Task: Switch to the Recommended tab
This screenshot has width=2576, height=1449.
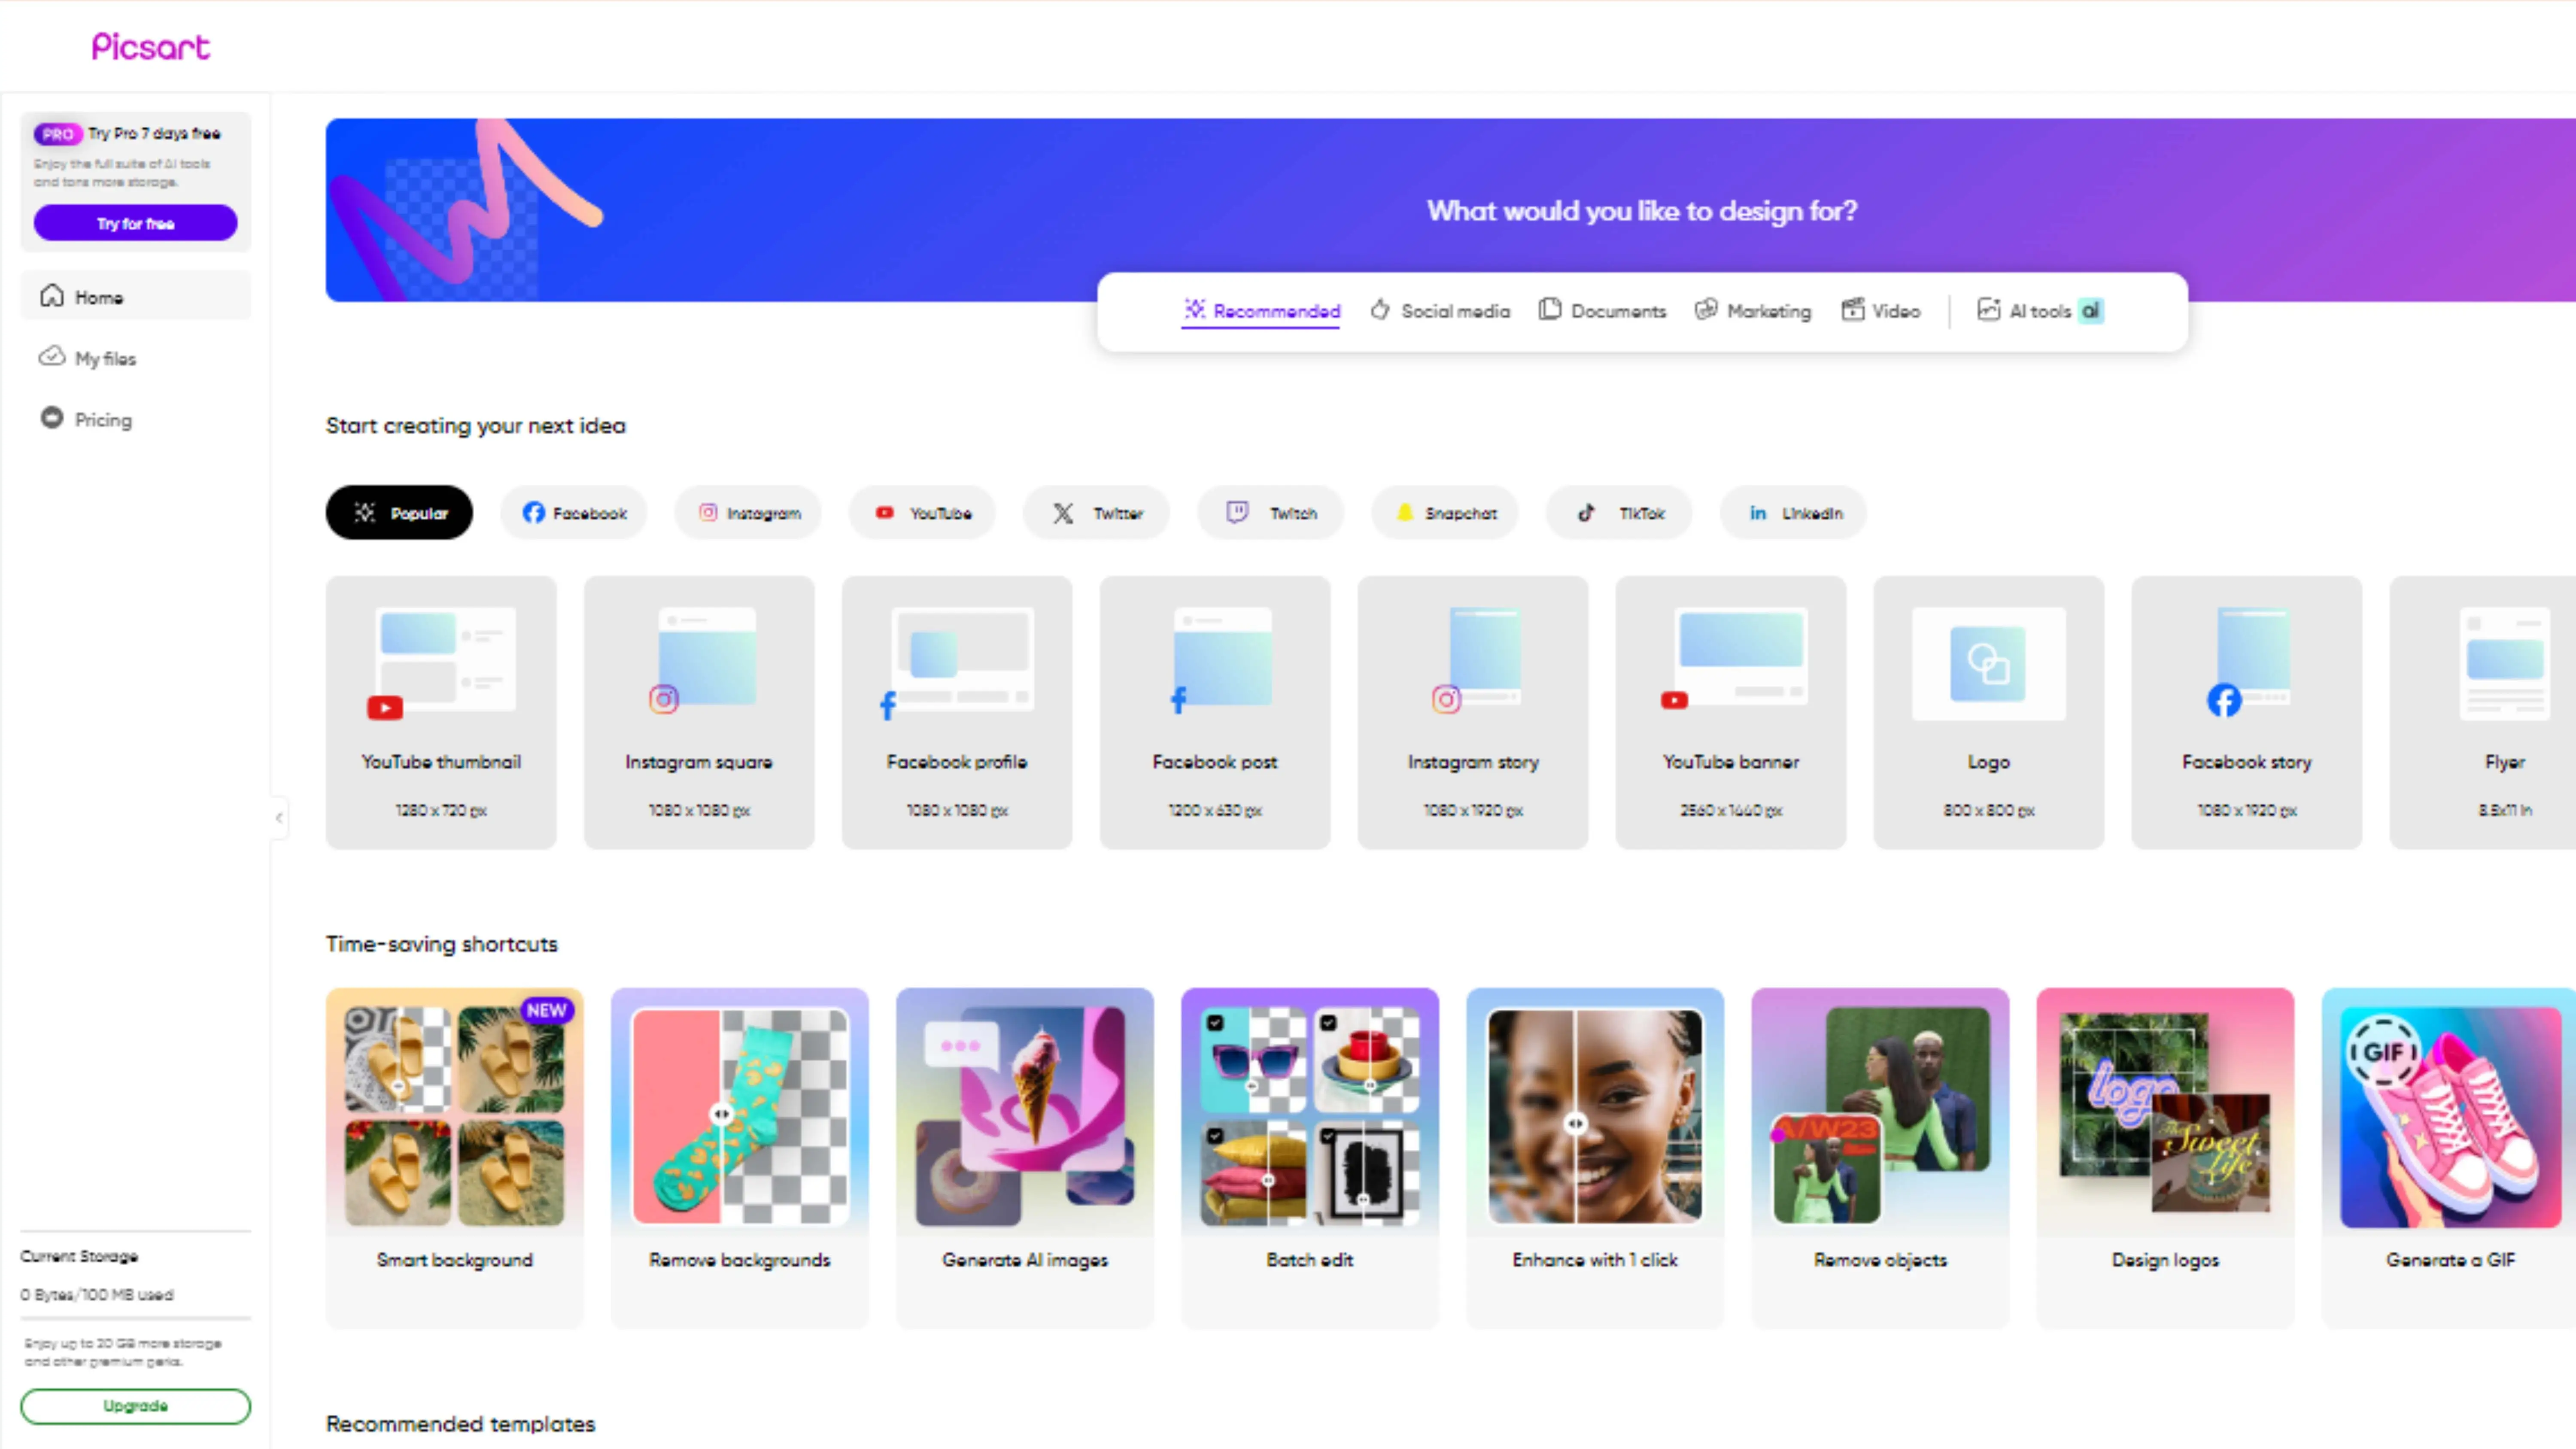Action: pos(1261,311)
